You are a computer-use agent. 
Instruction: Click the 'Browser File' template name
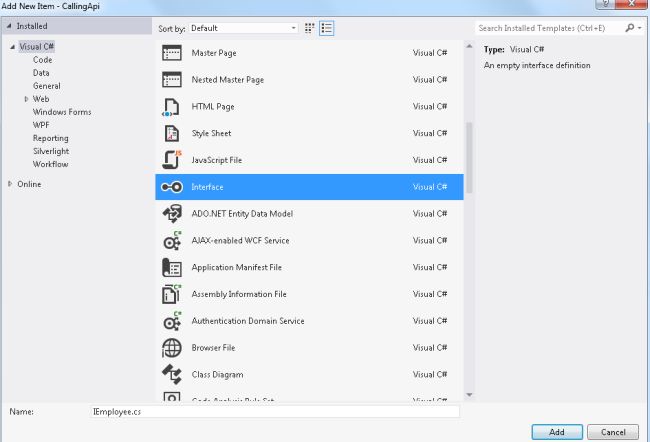(x=213, y=347)
